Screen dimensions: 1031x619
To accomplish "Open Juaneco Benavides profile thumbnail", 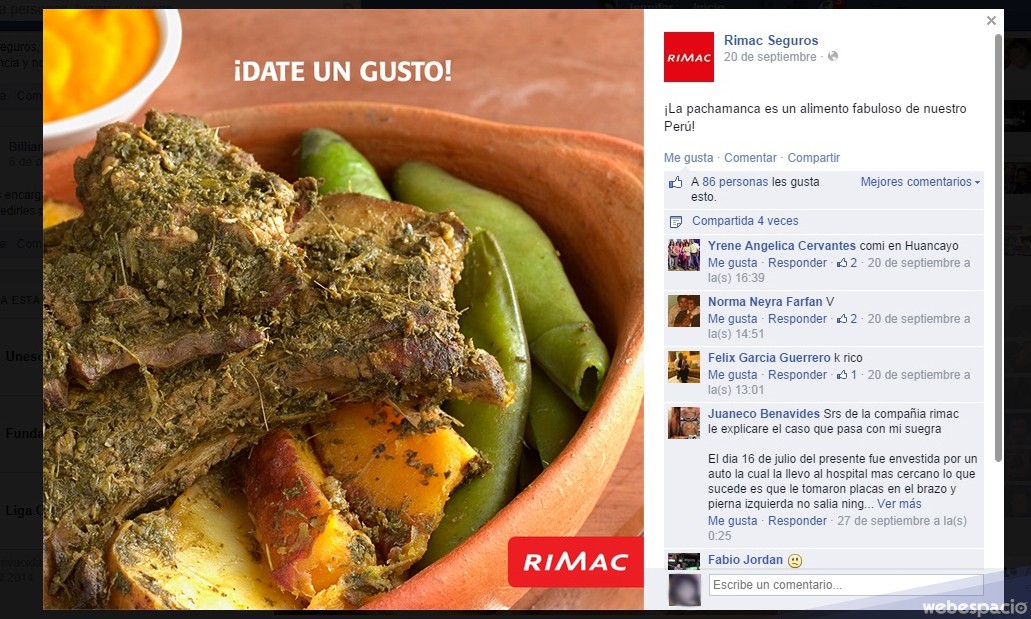I will click(x=684, y=423).
